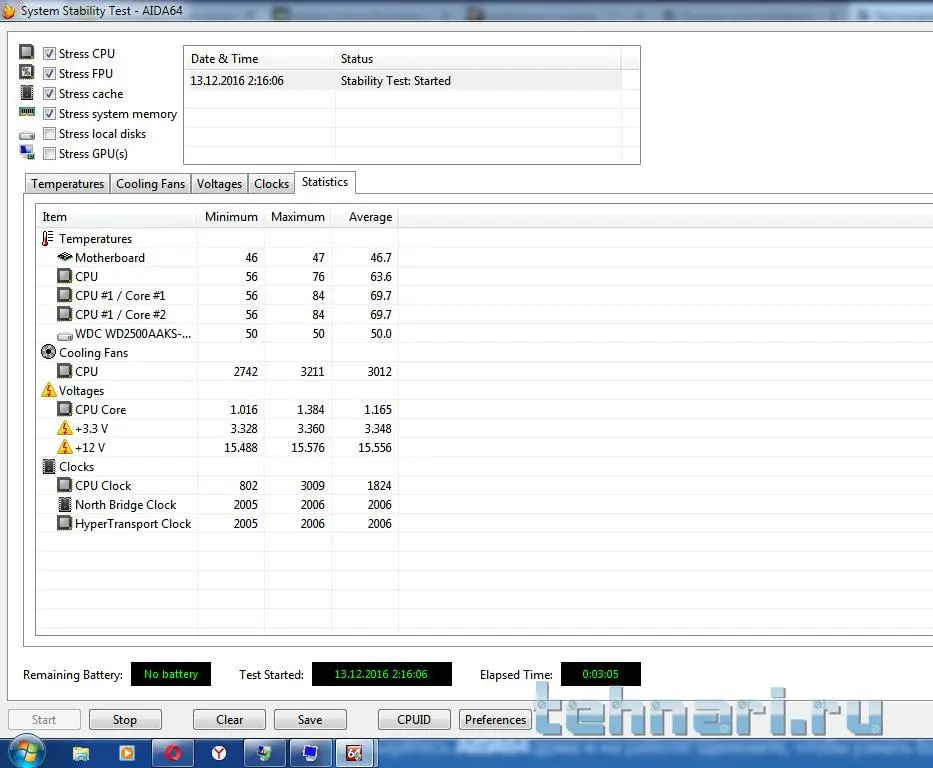Click the Cooling Fans group fan icon
This screenshot has width=933, height=768.
(48, 352)
